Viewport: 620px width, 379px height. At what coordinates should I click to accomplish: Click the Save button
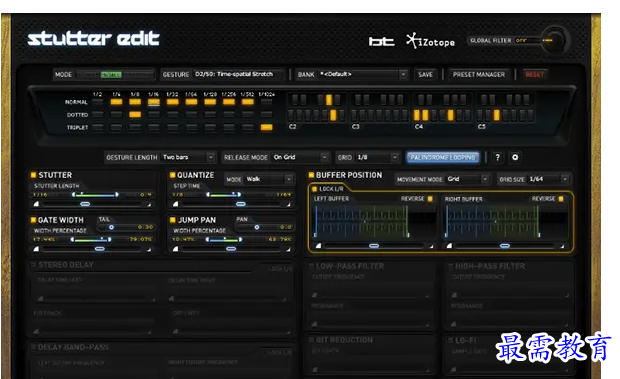point(425,74)
